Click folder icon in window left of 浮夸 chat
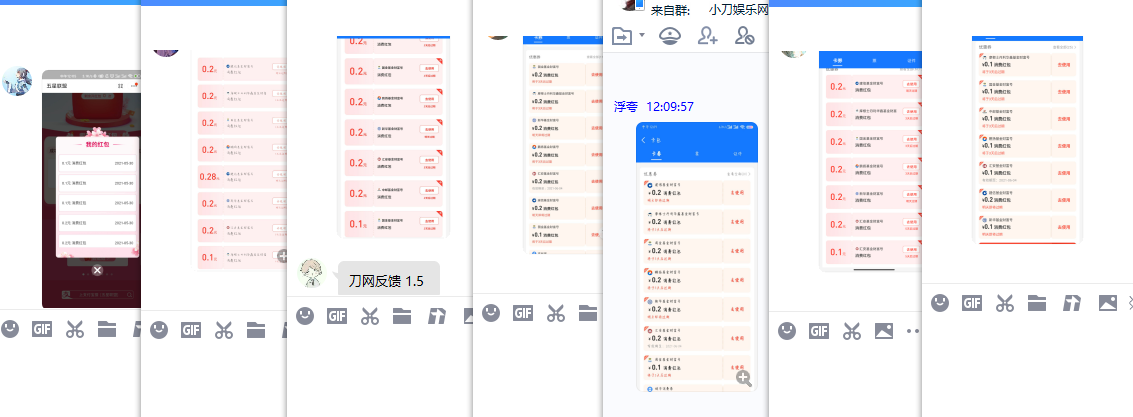1133x417 pixels. (x=588, y=312)
